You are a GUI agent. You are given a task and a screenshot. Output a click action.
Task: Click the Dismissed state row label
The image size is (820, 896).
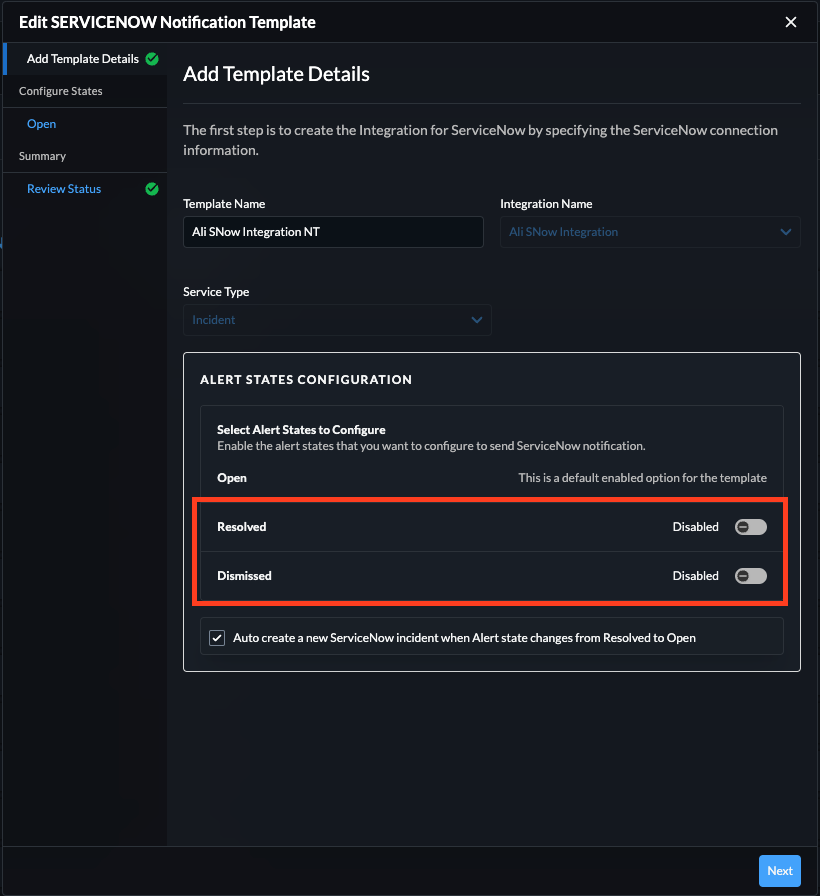click(244, 576)
